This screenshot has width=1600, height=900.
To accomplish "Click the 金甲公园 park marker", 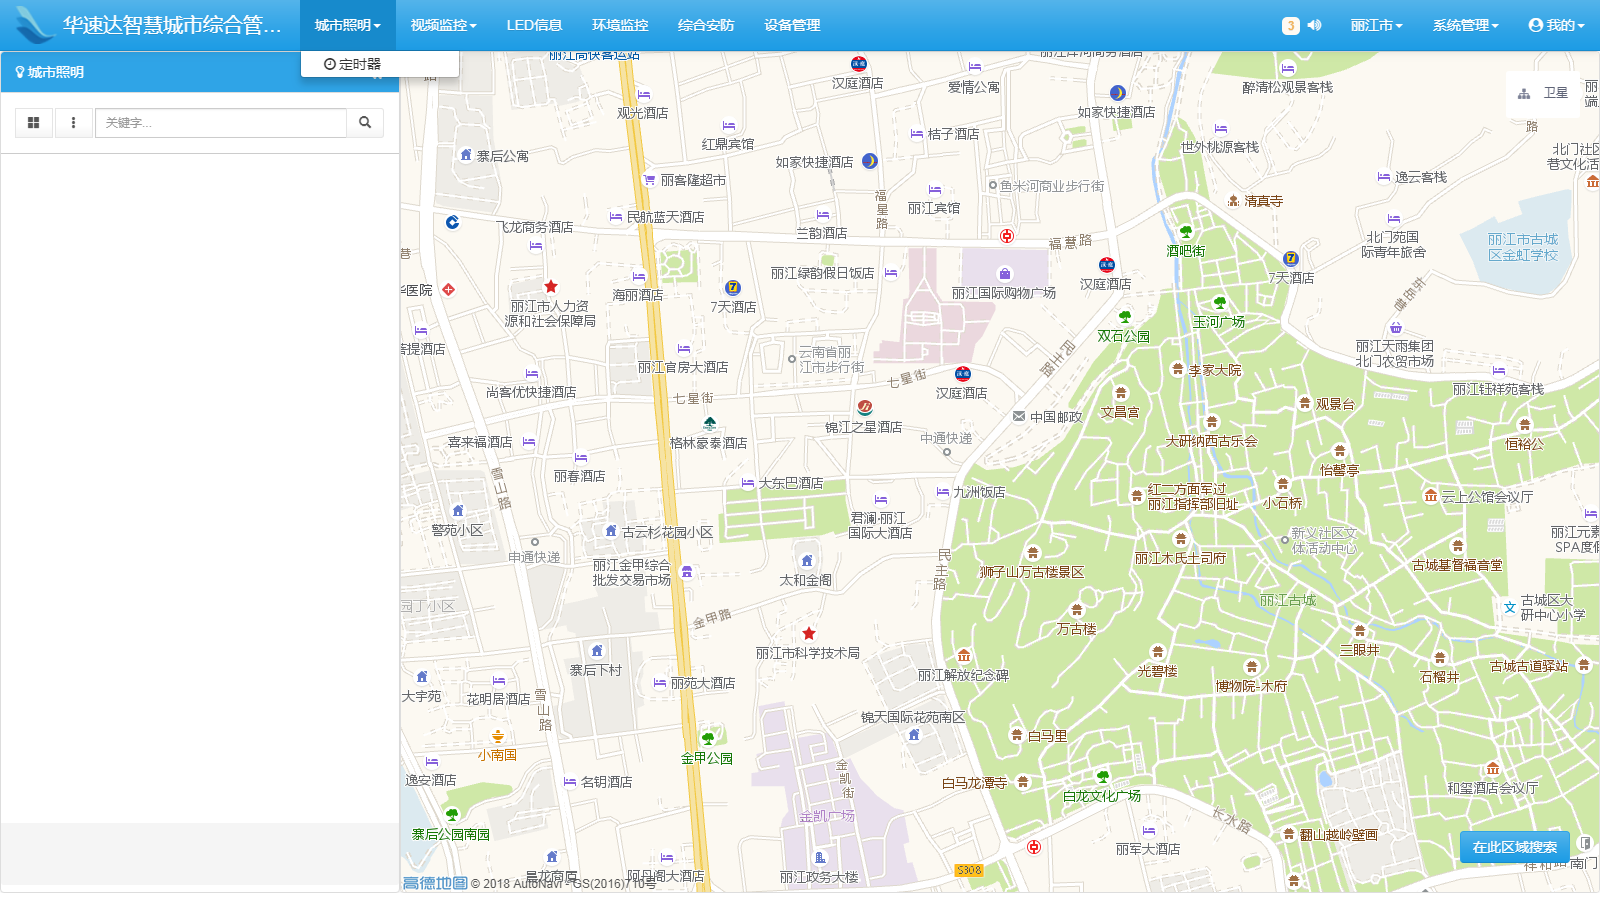I will pos(708,738).
